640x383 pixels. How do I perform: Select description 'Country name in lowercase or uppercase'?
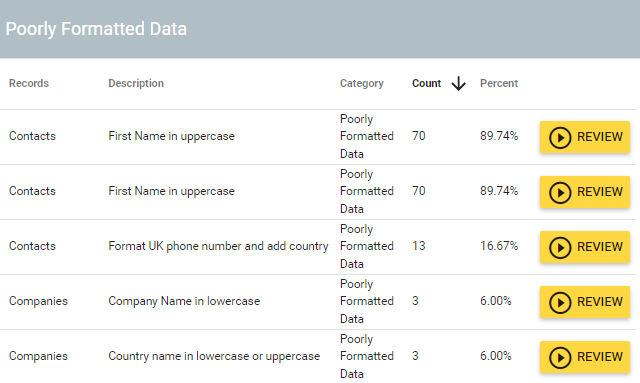pos(214,356)
